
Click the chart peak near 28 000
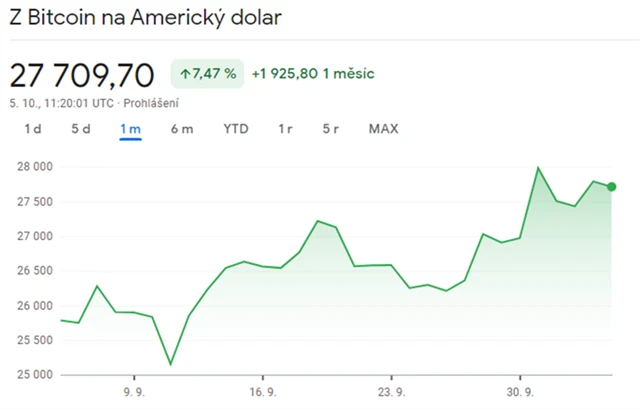pos(538,167)
